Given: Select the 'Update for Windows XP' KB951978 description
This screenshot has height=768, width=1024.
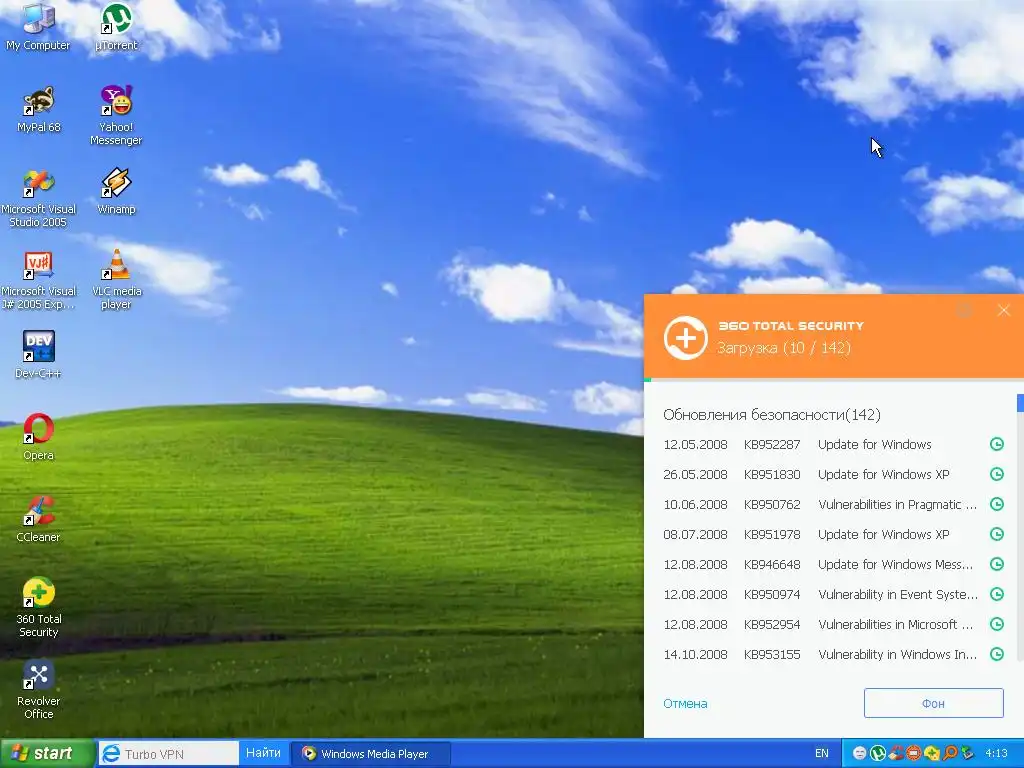Looking at the screenshot, I should [x=884, y=534].
